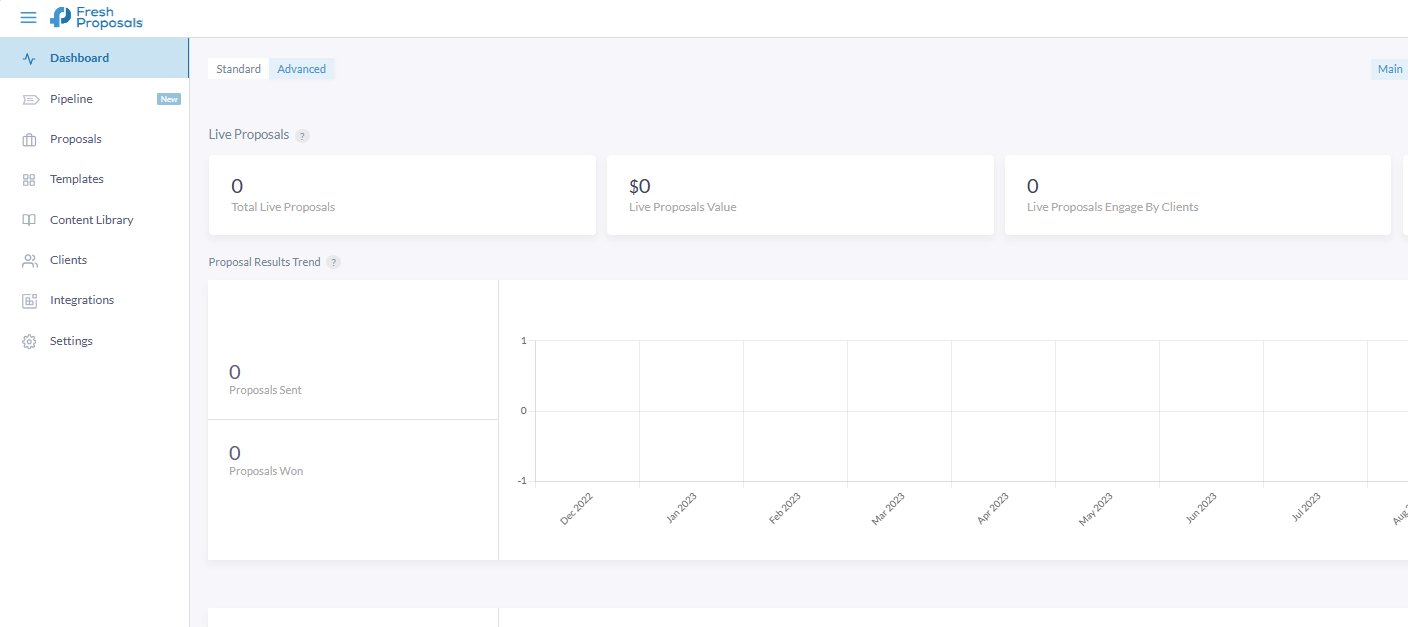Click the Clients people icon
Viewport: 1408px width, 627px height.
pyautogui.click(x=30, y=261)
